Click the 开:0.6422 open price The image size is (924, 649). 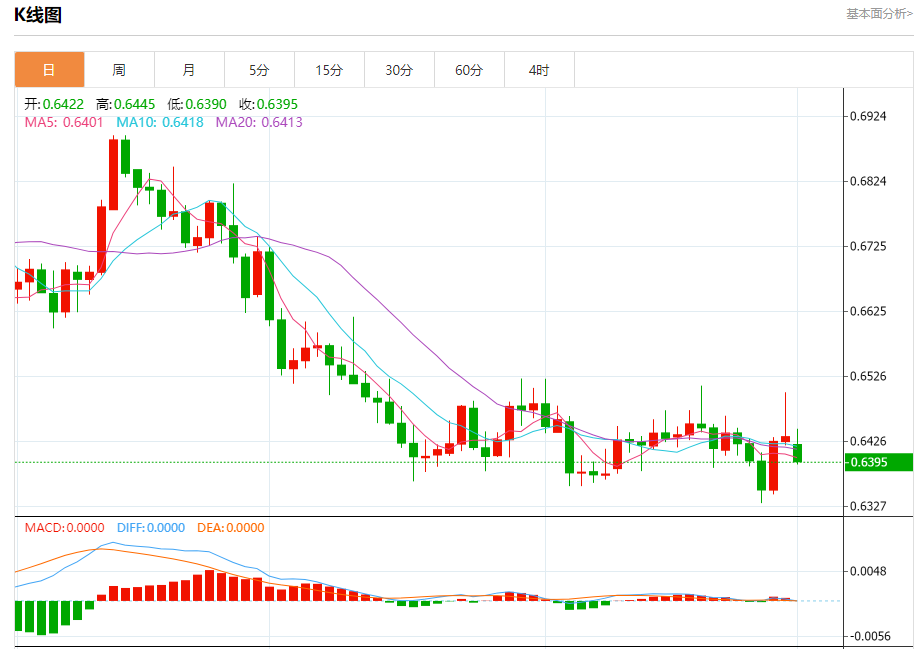54,104
